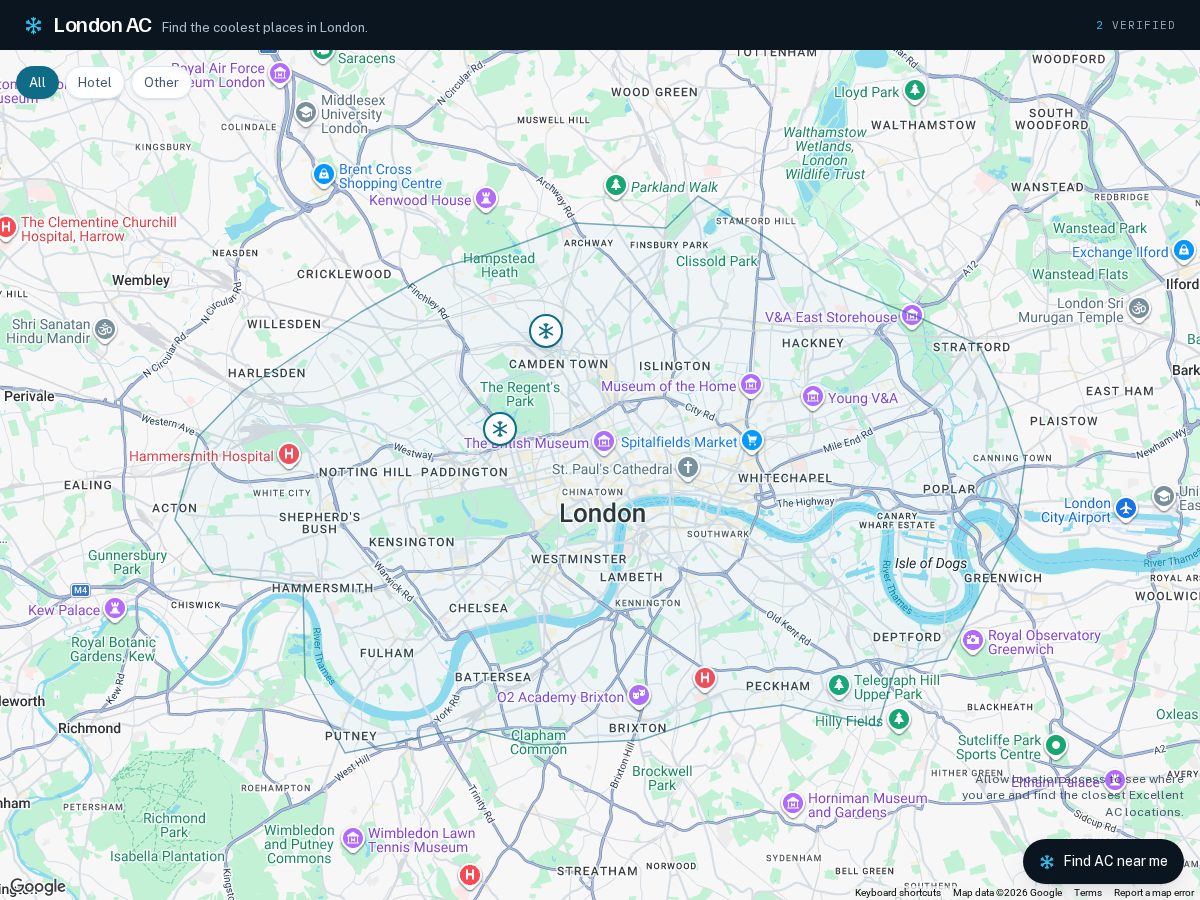Click the Young V&A museum icon

pos(813,397)
